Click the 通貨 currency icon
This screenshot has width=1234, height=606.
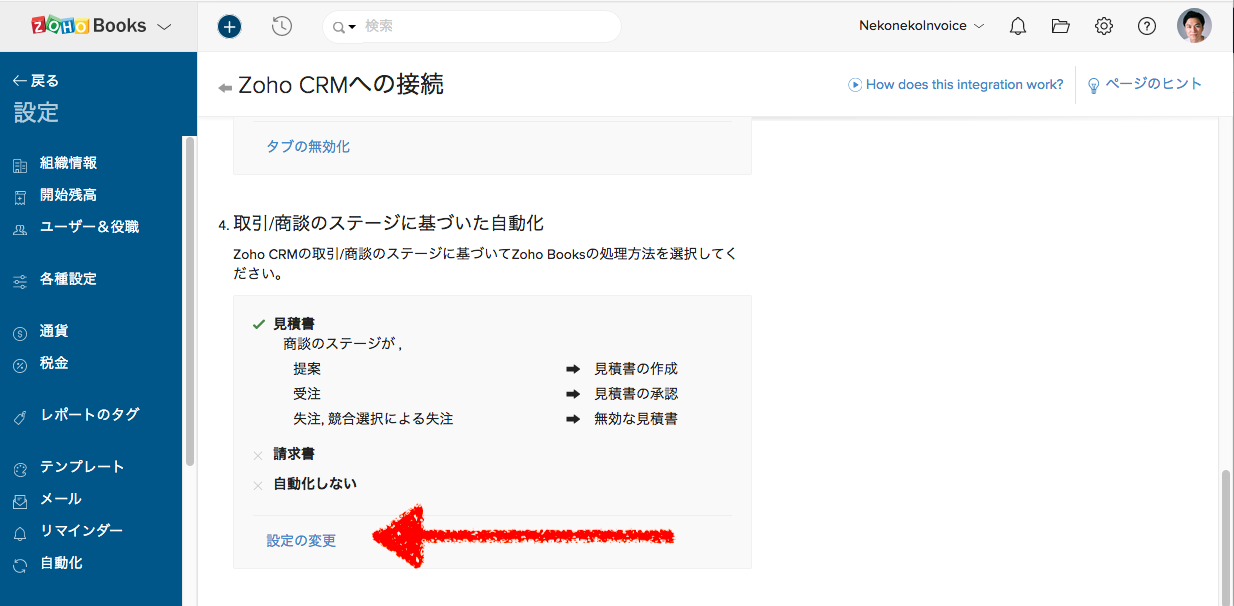(x=20, y=333)
